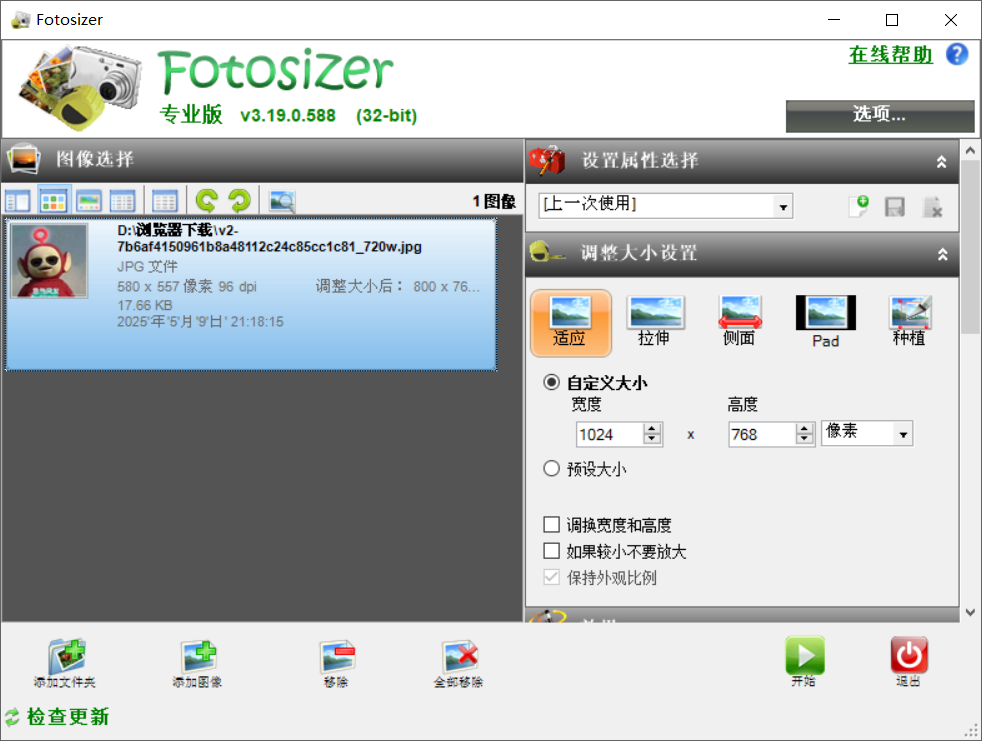Open the image preview magnifier icon
The image size is (982, 741).
point(283,201)
